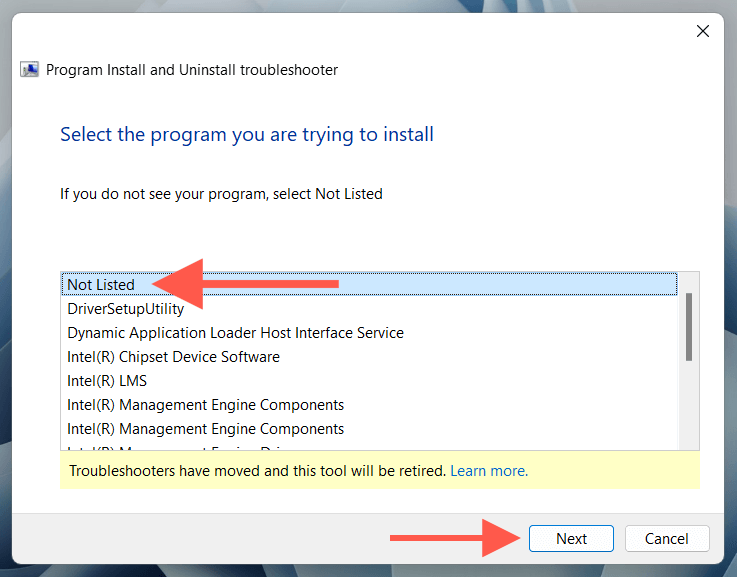Select the Intel(R) LMS program

coord(107,381)
